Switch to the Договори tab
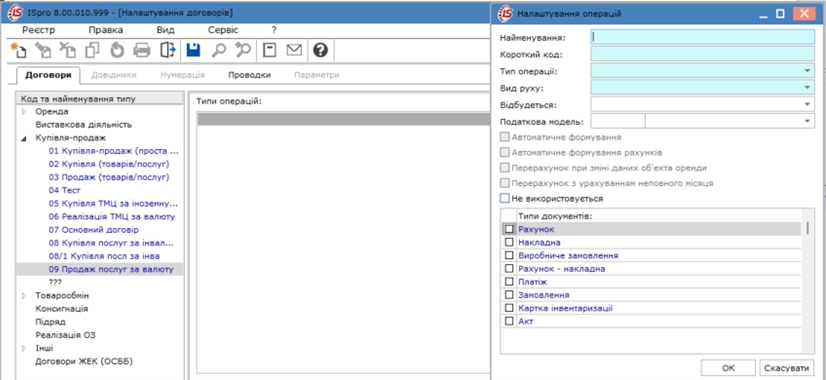This screenshot has height=380, width=826. [x=48, y=75]
